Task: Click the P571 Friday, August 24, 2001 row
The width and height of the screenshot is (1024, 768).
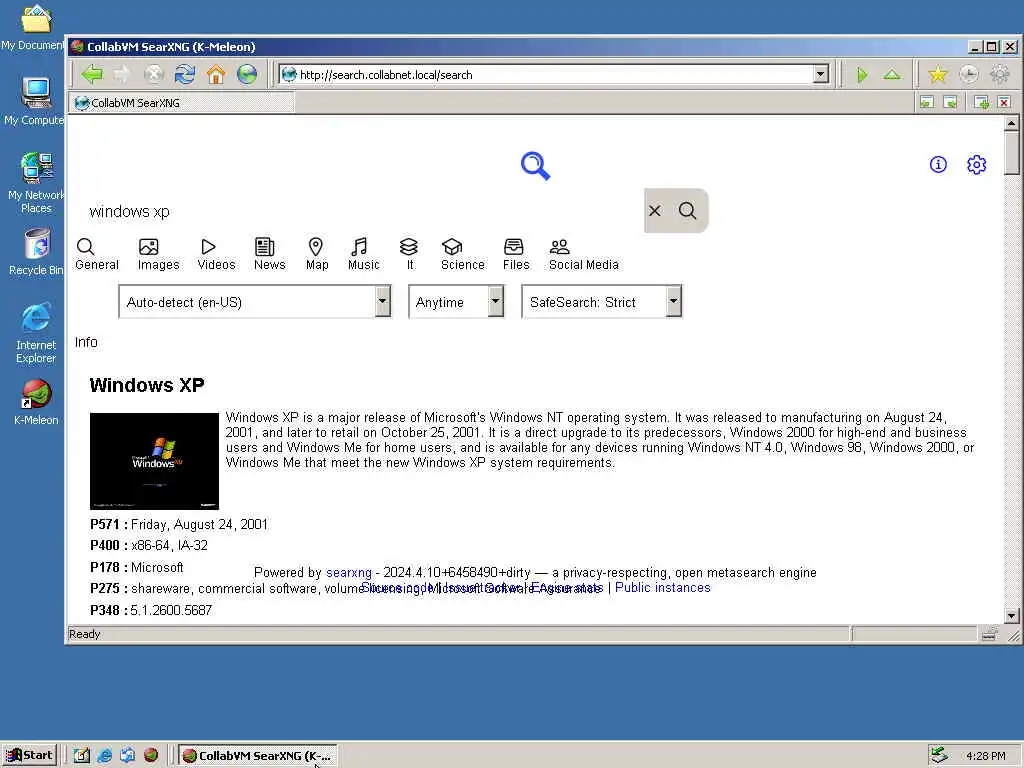Action: 179,524
